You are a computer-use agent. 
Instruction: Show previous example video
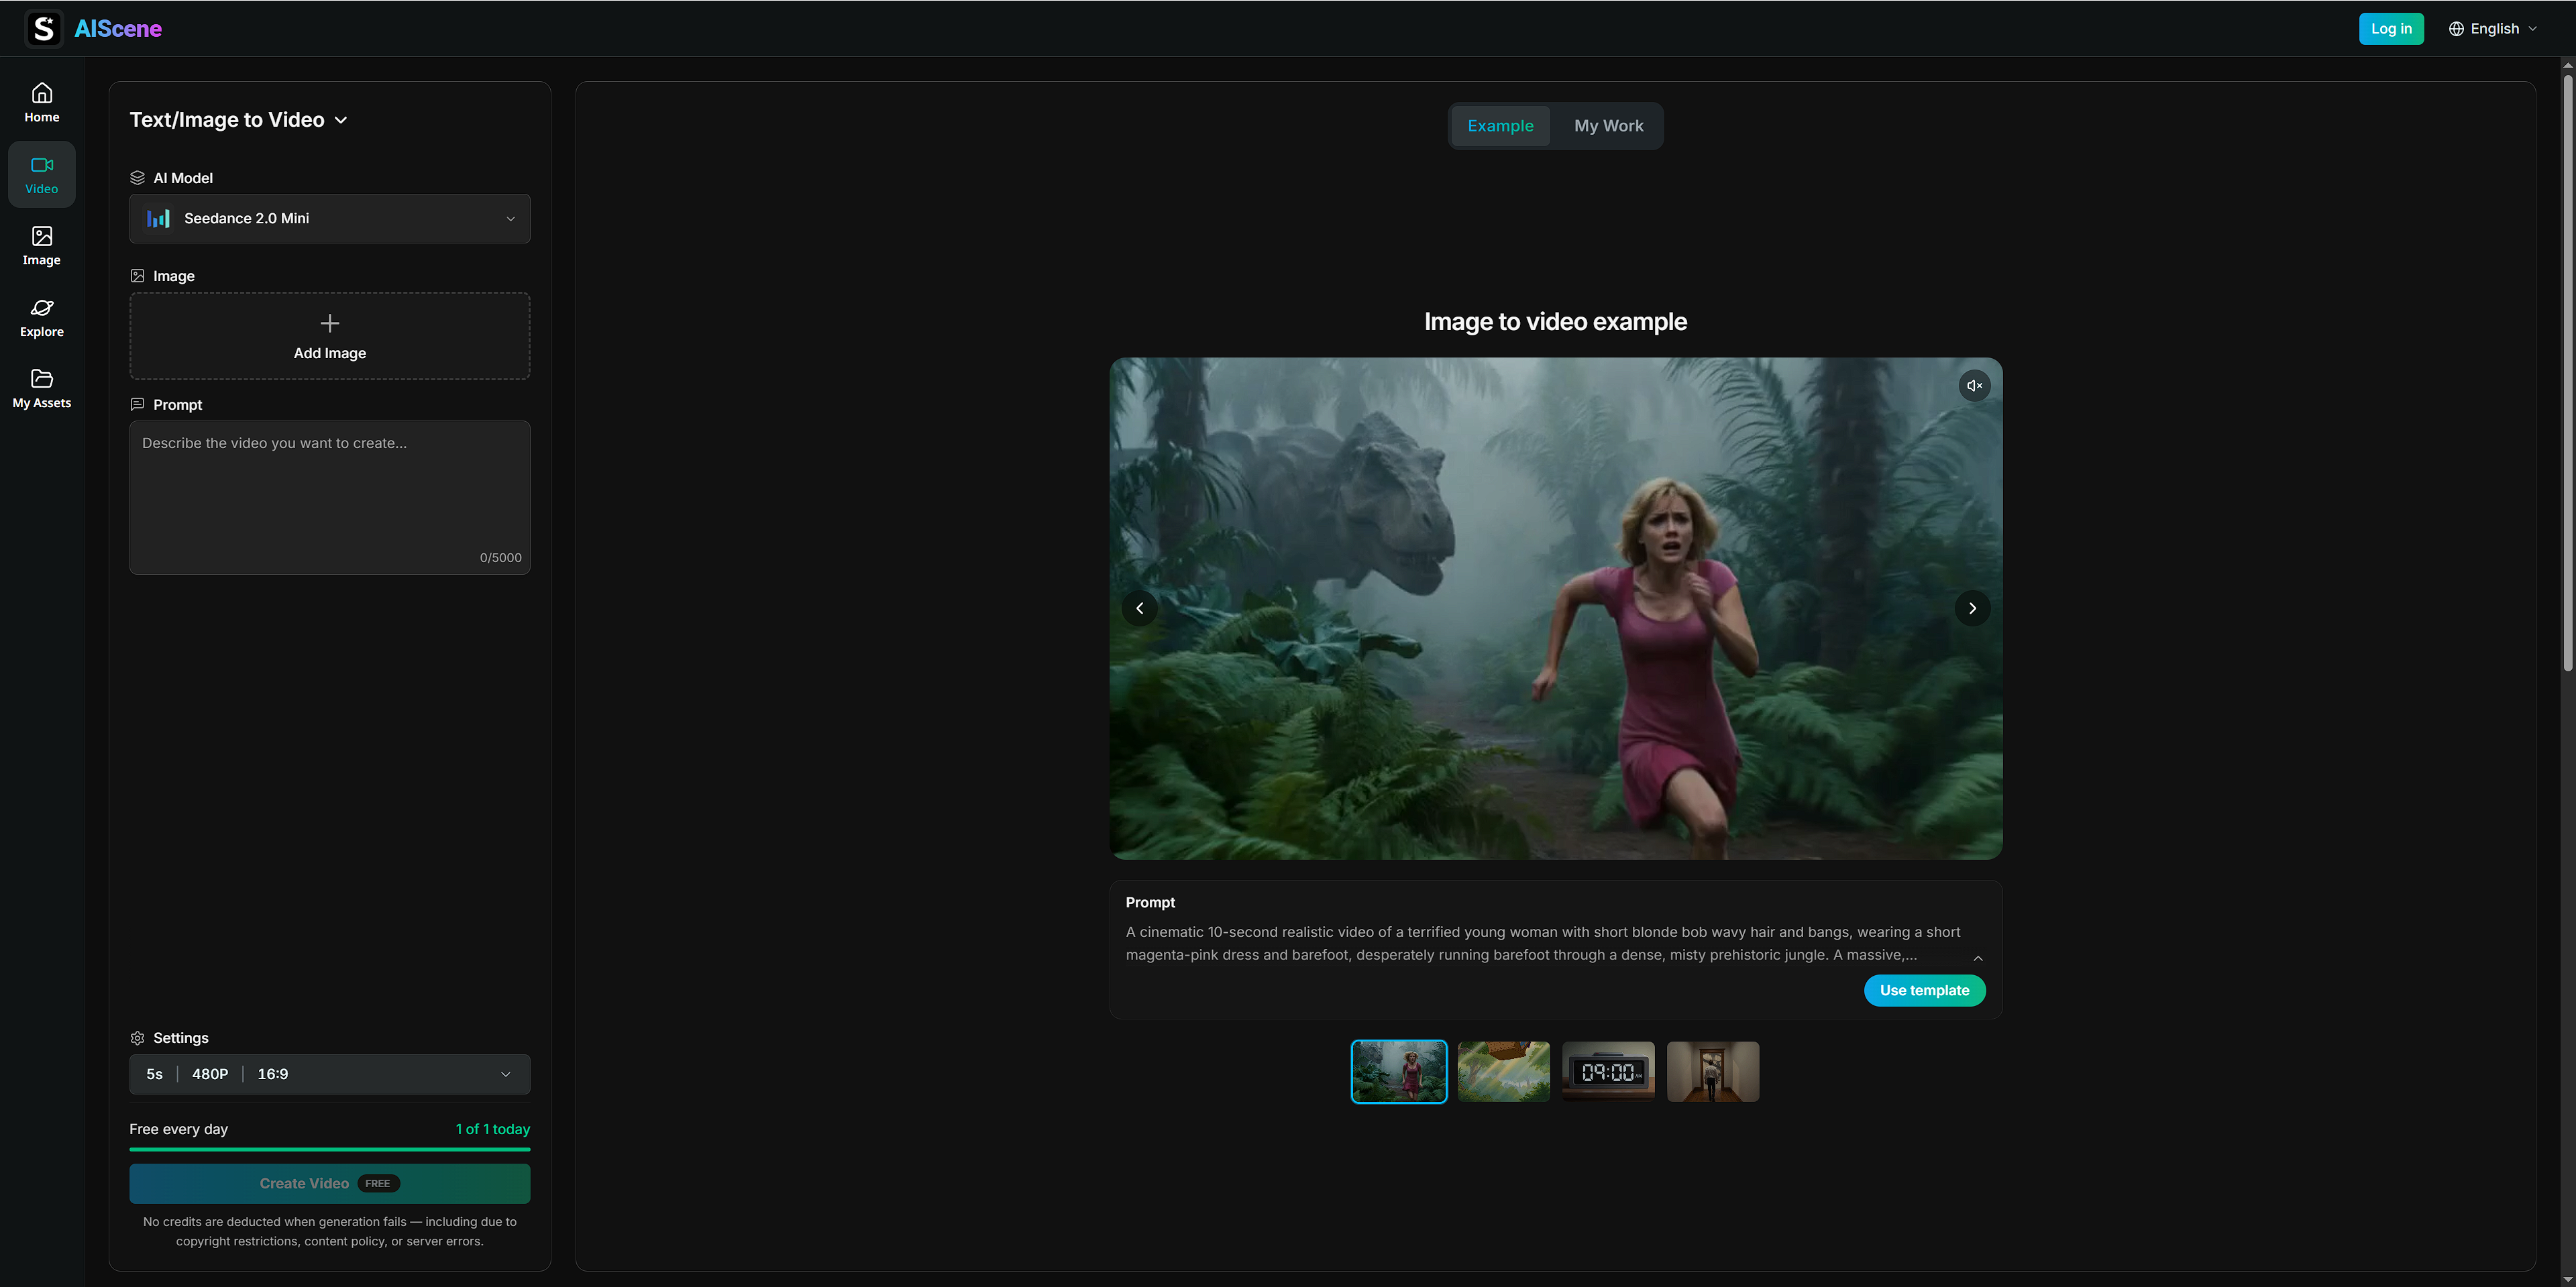(1140, 608)
